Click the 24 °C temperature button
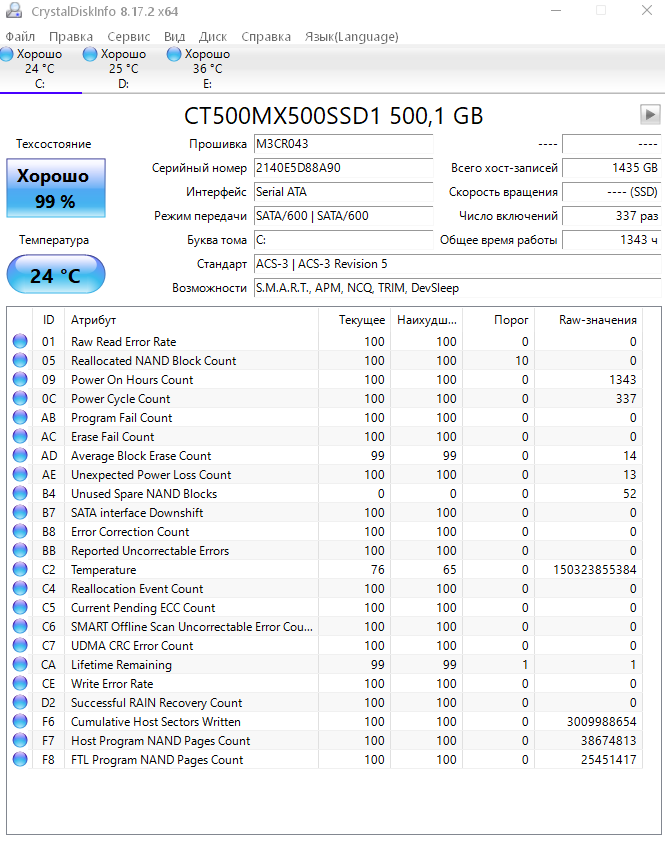665x841 pixels. coord(56,275)
